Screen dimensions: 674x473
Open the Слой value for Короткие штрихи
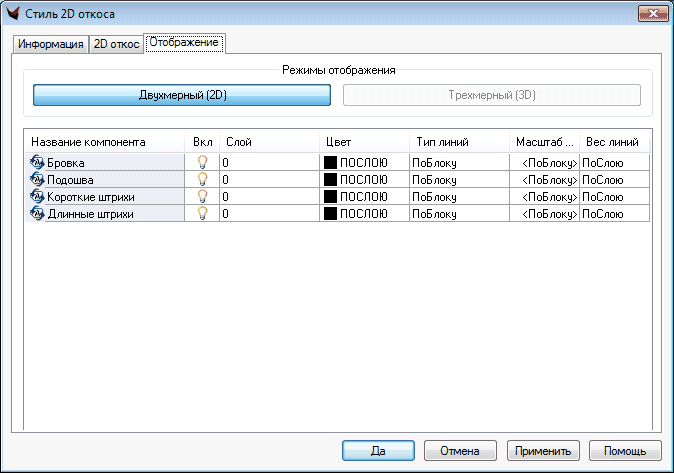click(268, 196)
